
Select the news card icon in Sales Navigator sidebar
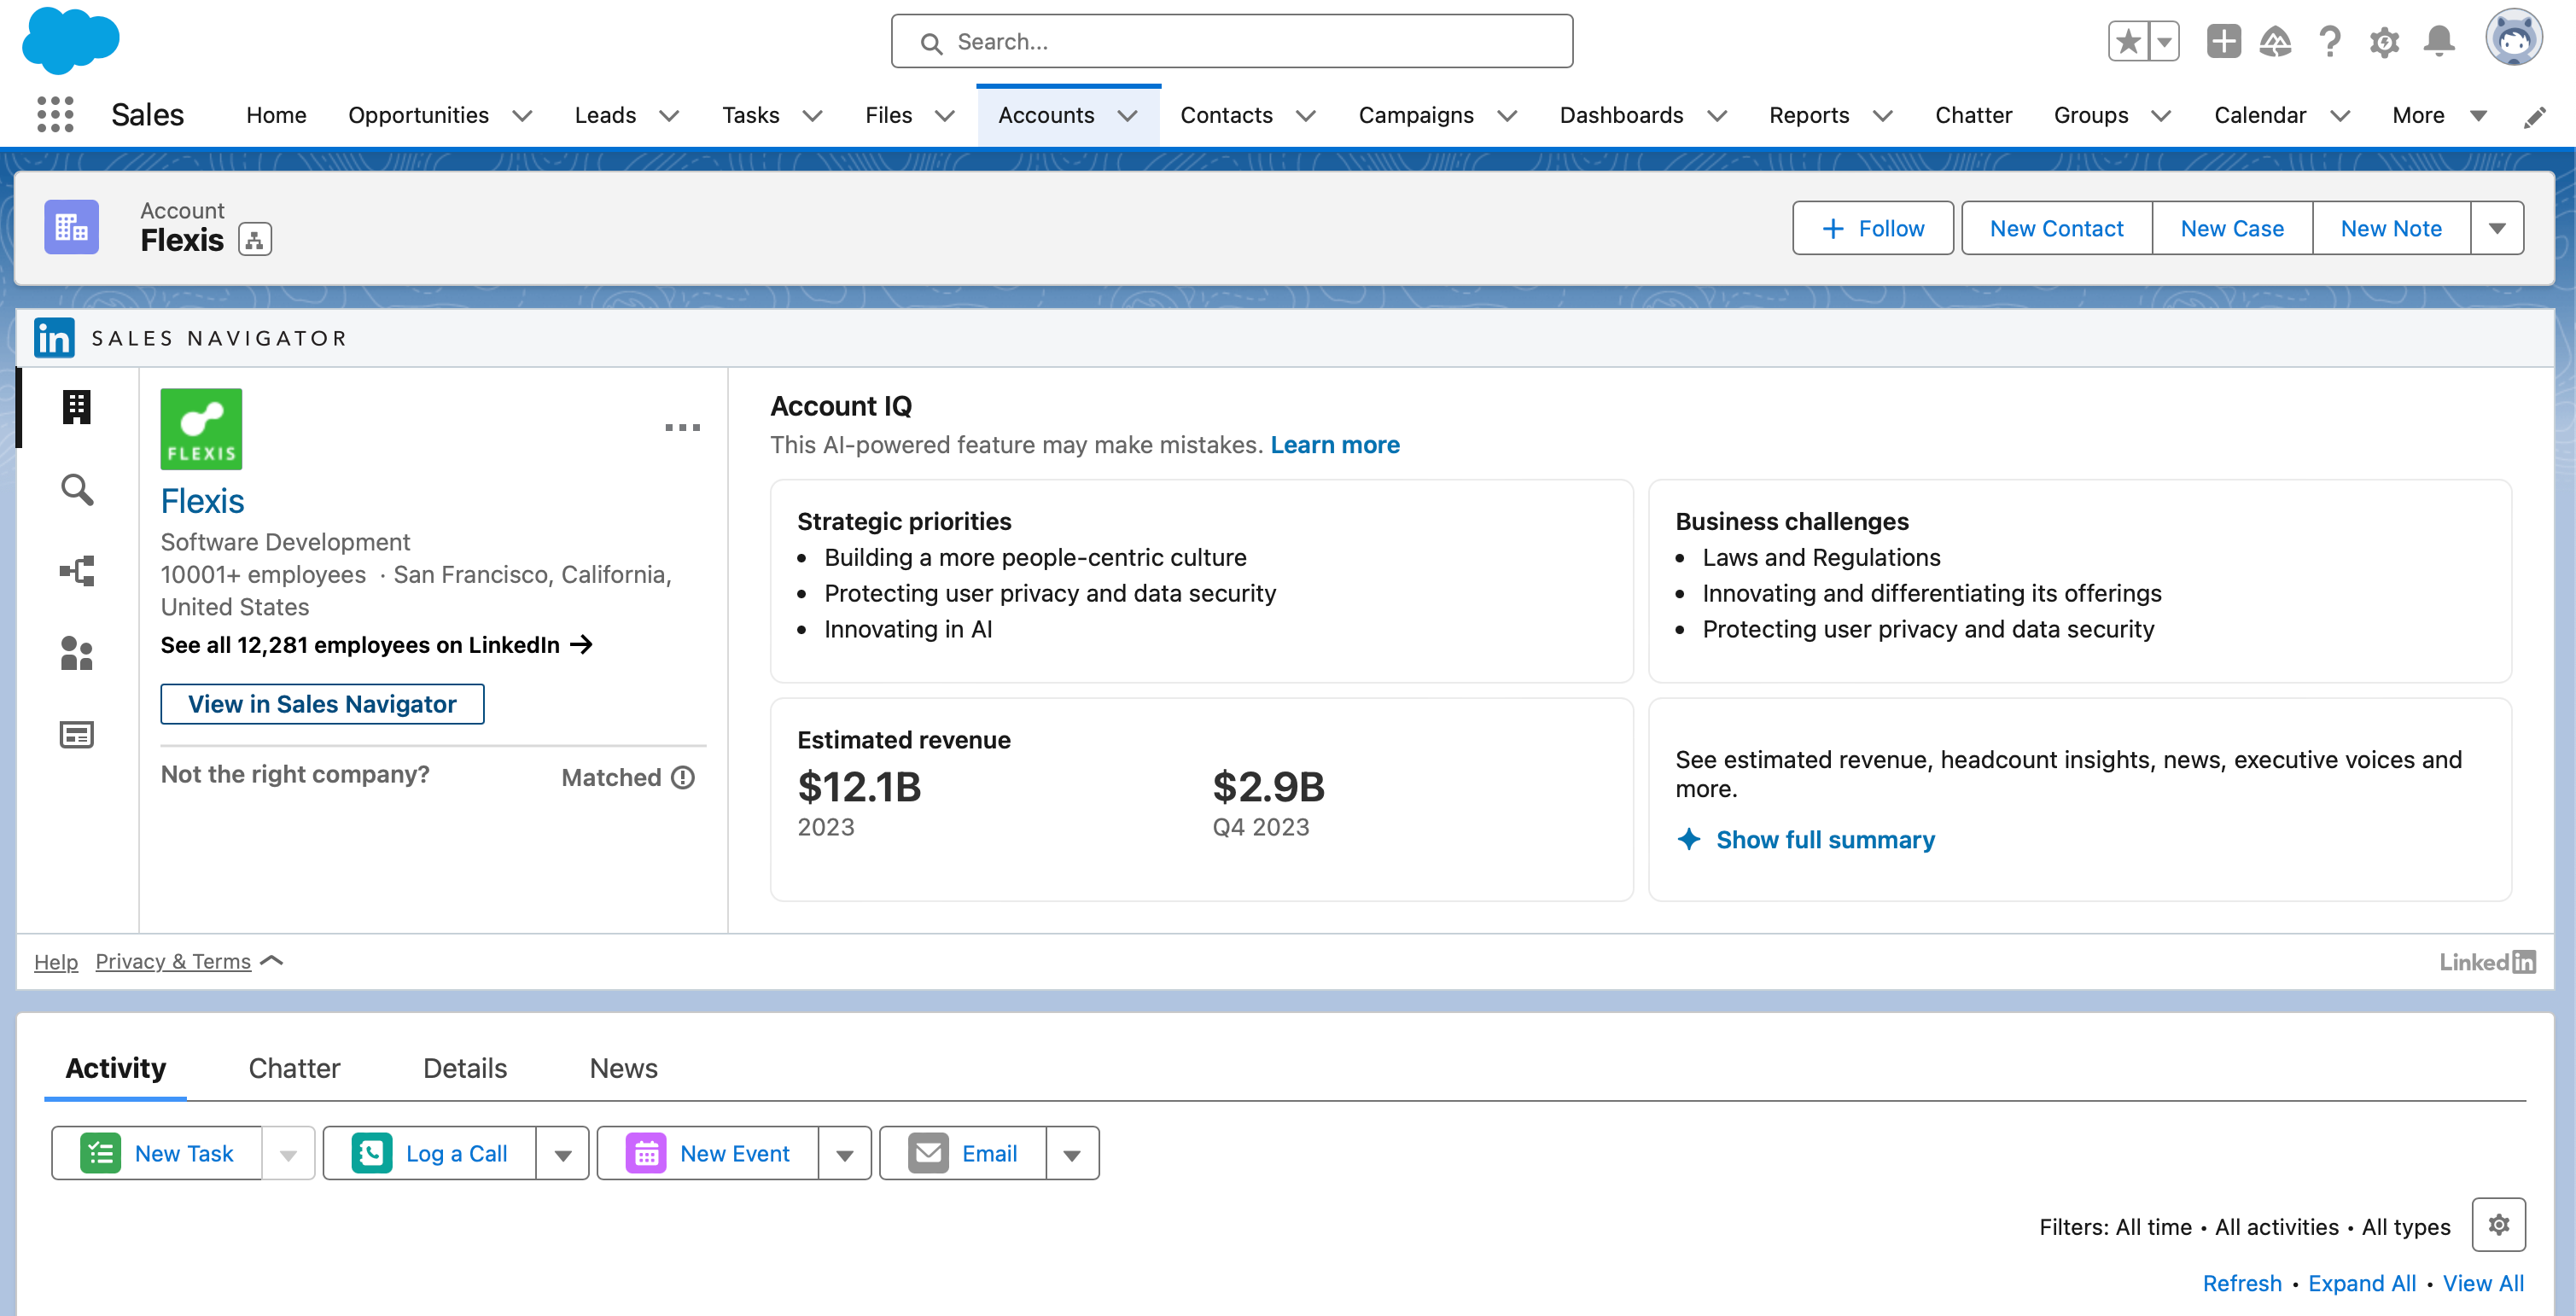point(77,735)
